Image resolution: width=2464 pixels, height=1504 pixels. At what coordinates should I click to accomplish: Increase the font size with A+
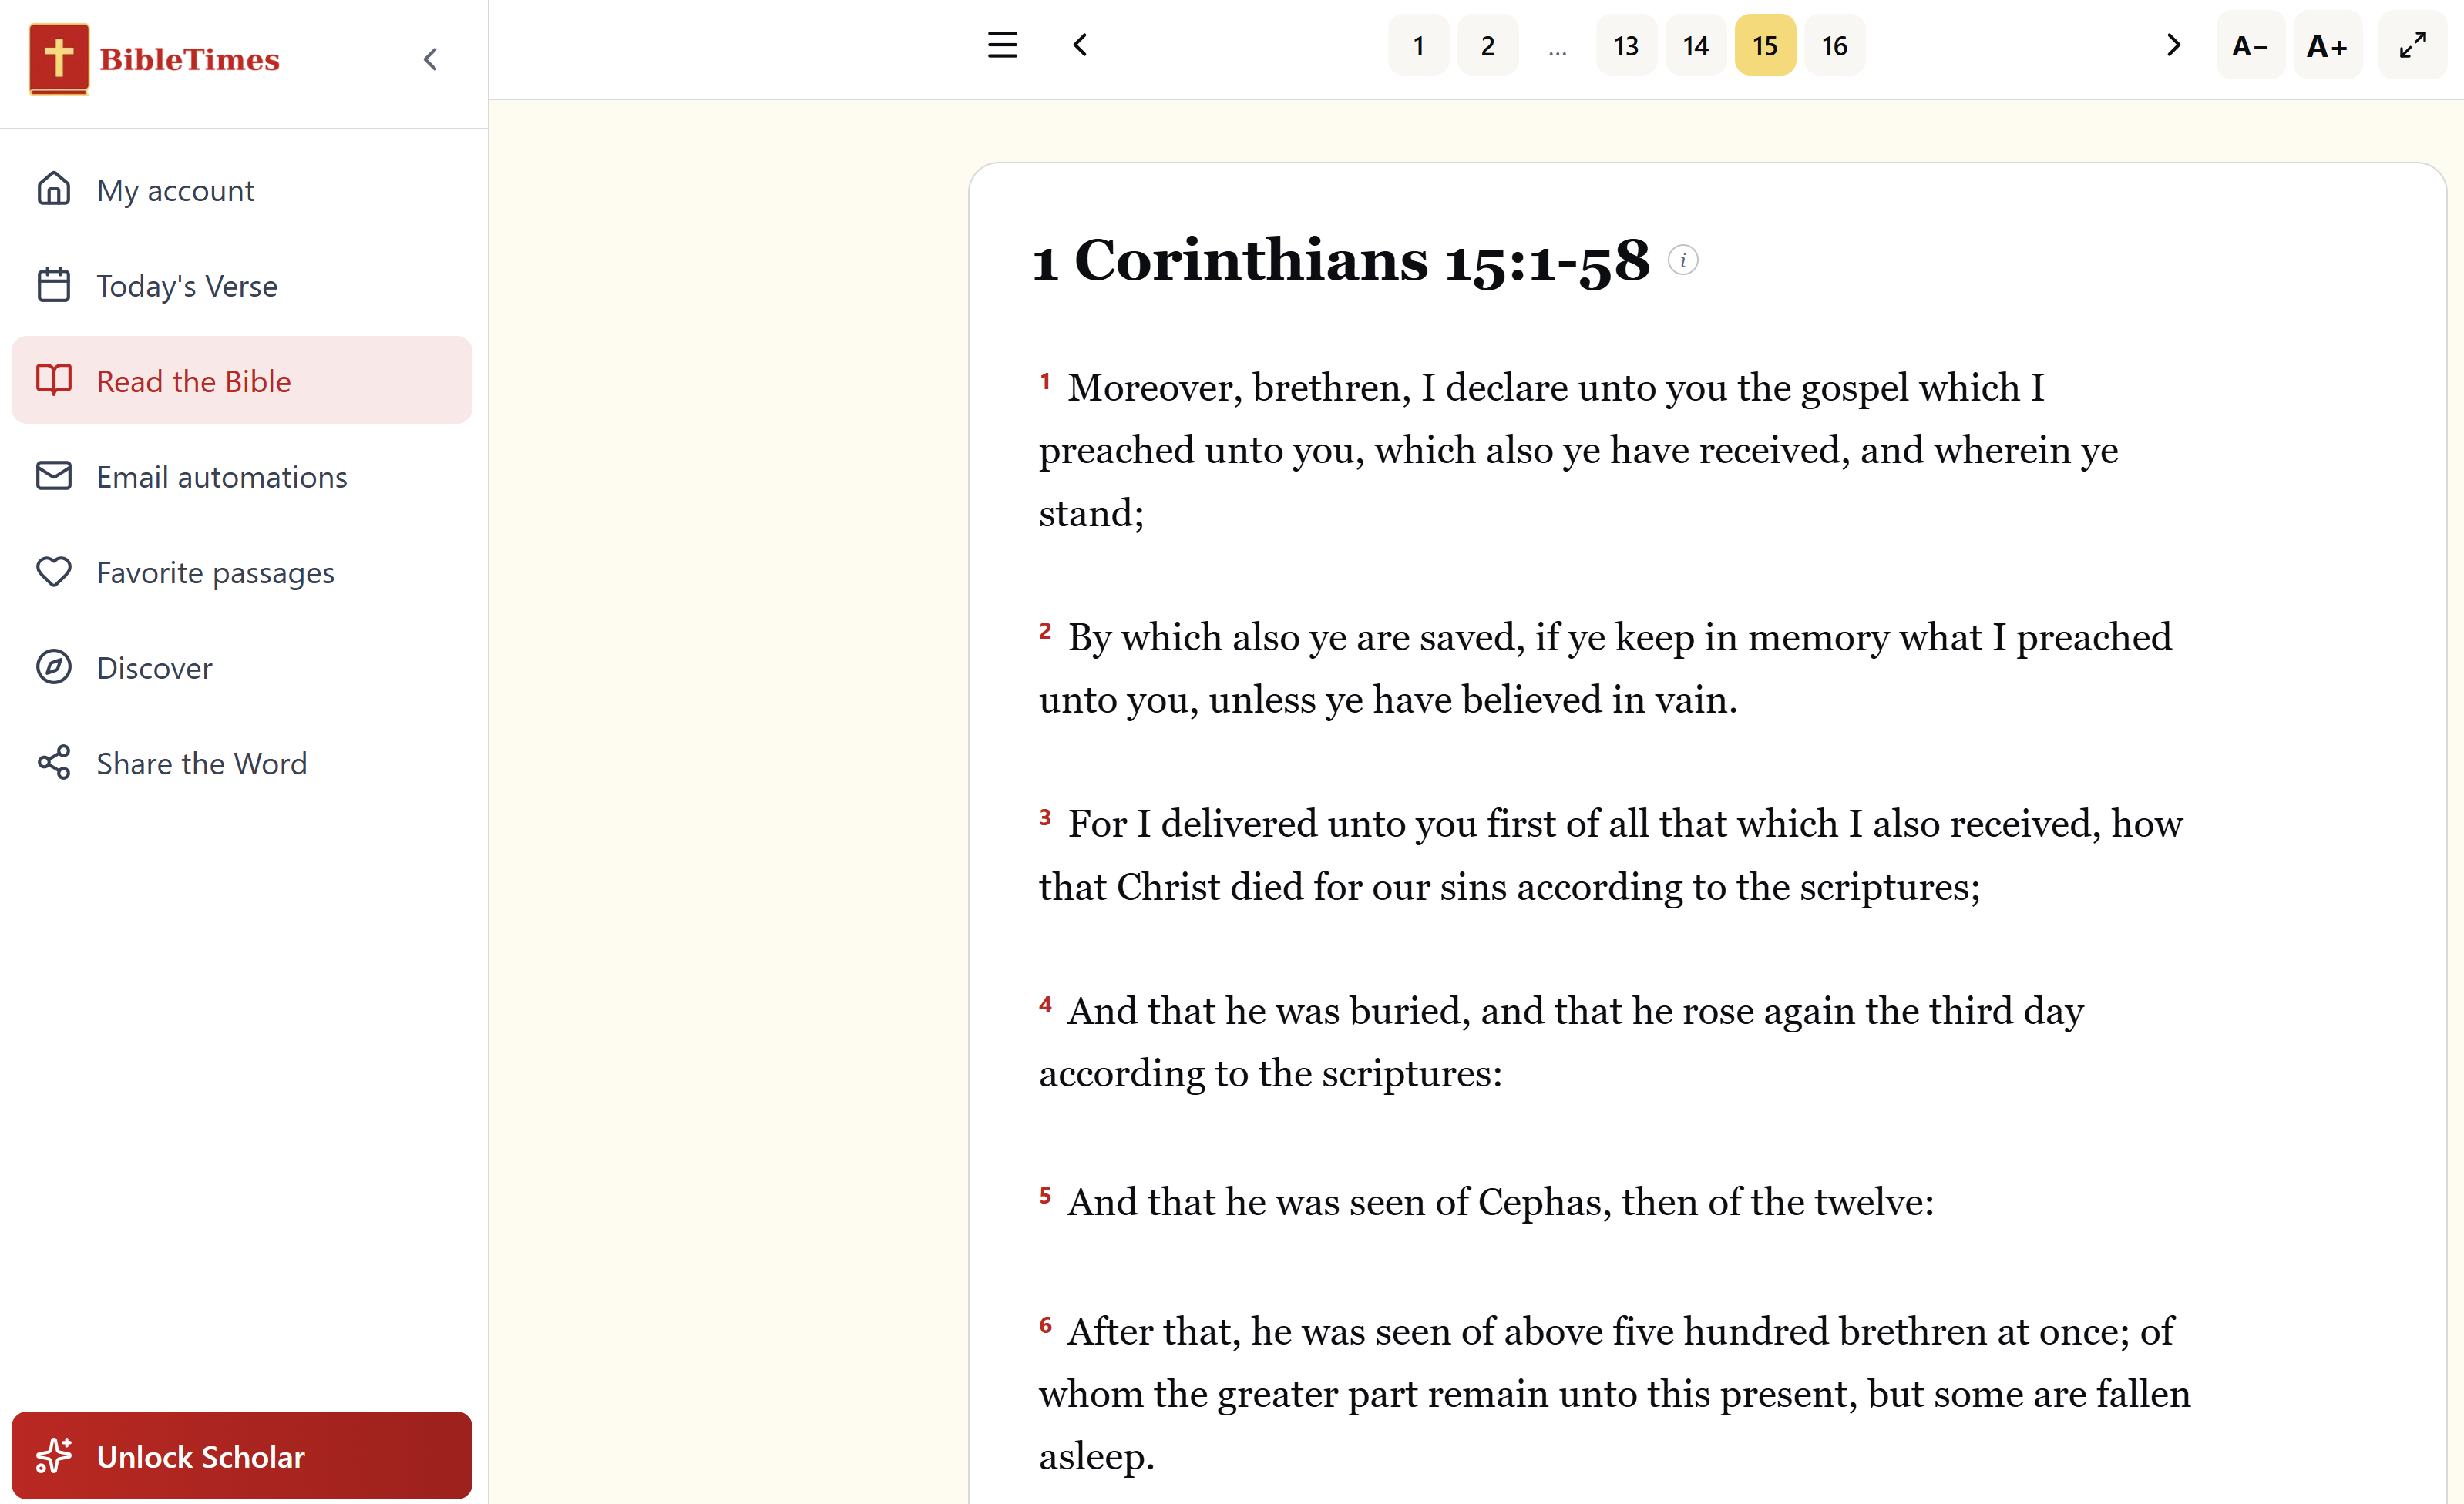(x=2327, y=45)
